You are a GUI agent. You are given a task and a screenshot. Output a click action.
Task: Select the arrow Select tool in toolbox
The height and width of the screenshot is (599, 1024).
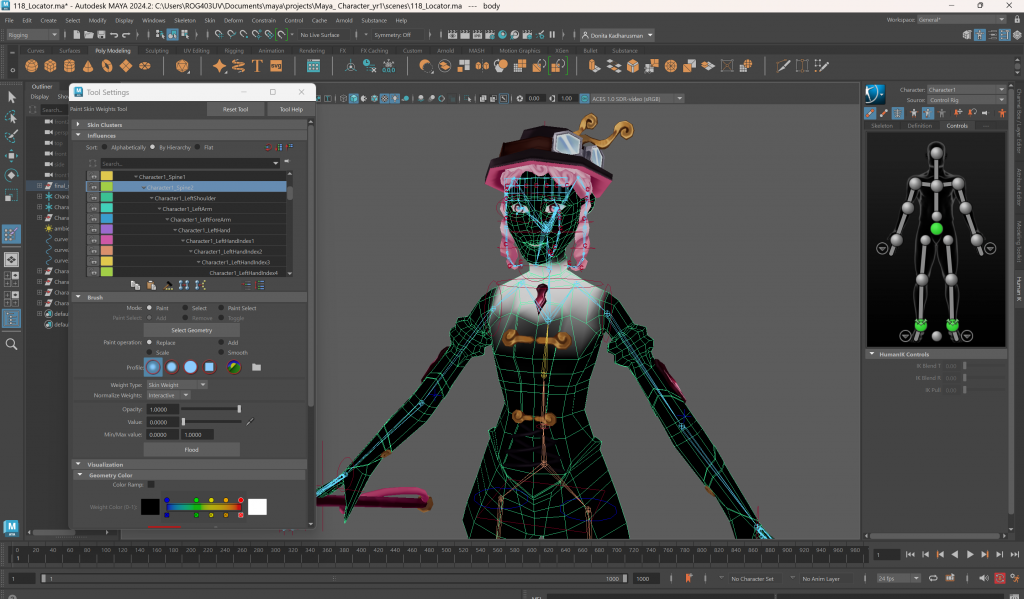pyautogui.click(x=11, y=97)
